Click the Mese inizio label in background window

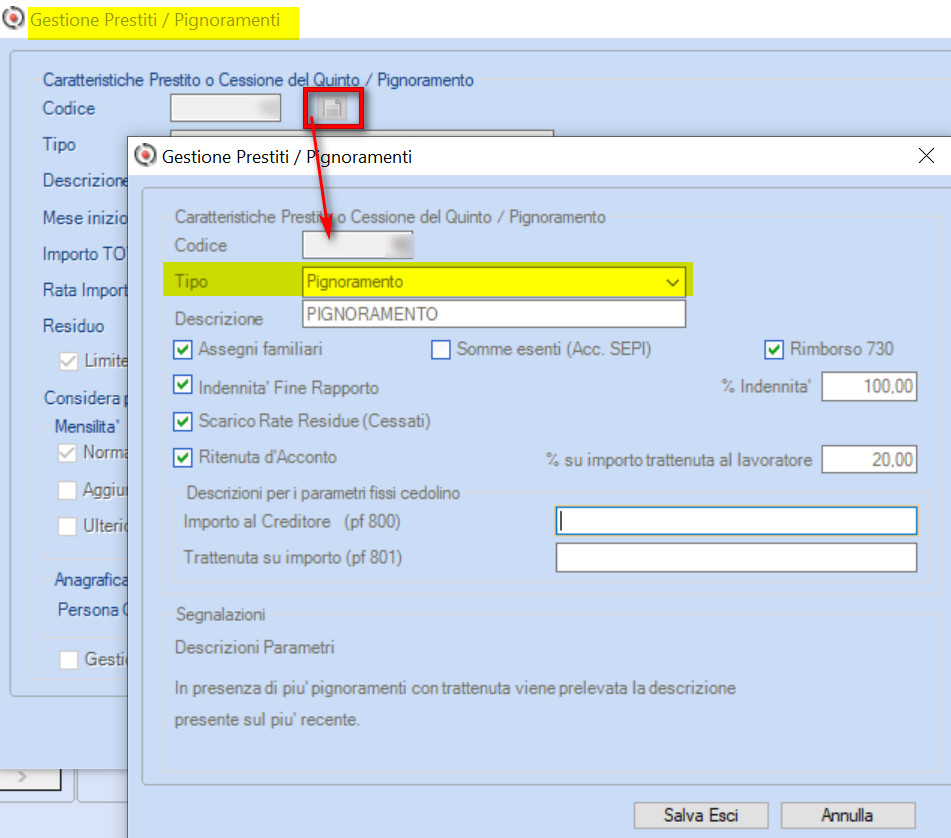pos(85,218)
